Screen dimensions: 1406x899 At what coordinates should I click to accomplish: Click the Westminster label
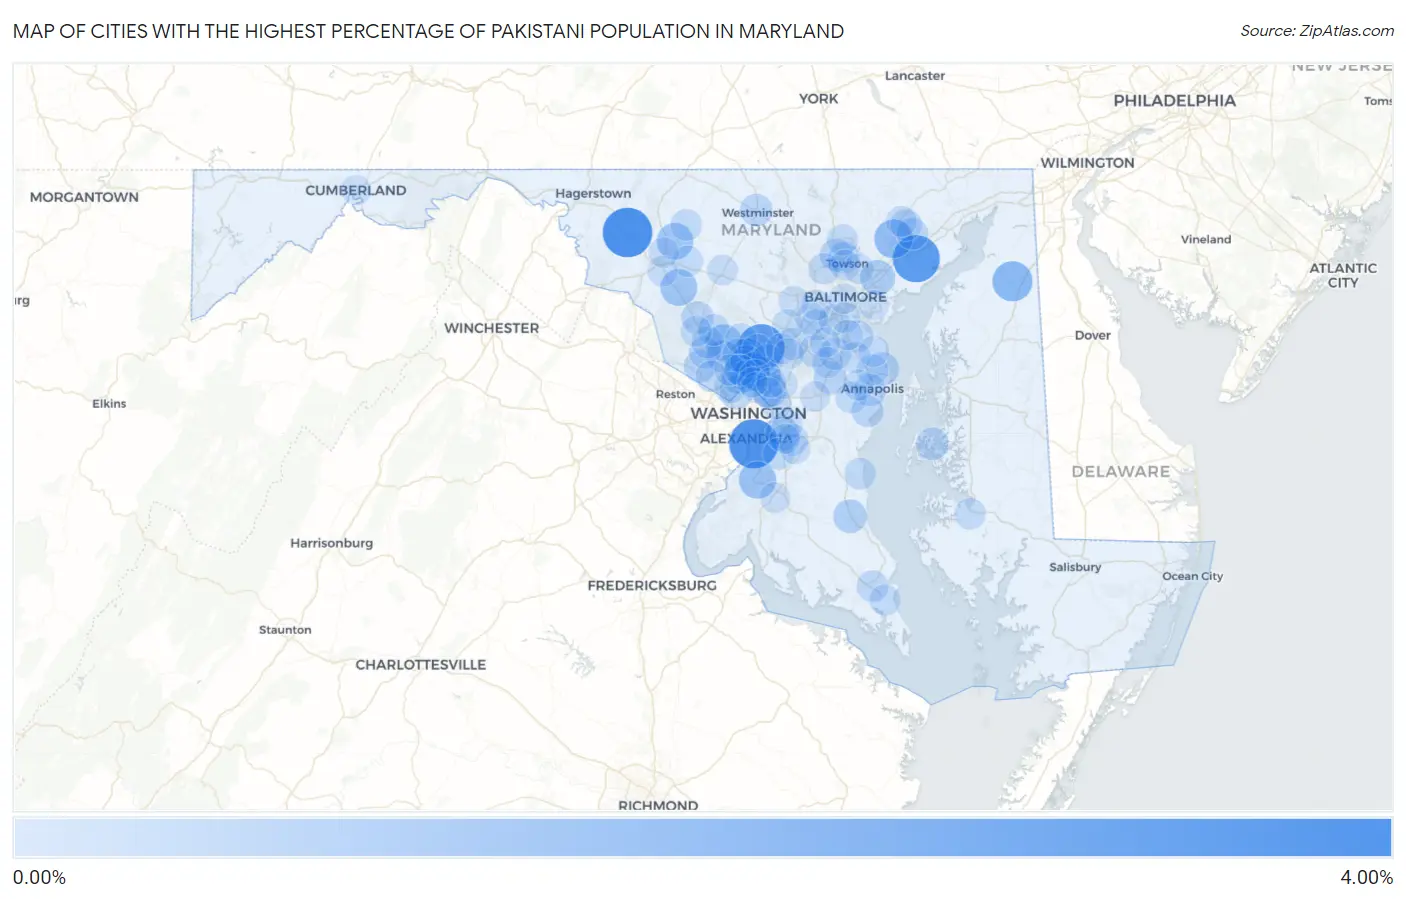point(758,213)
